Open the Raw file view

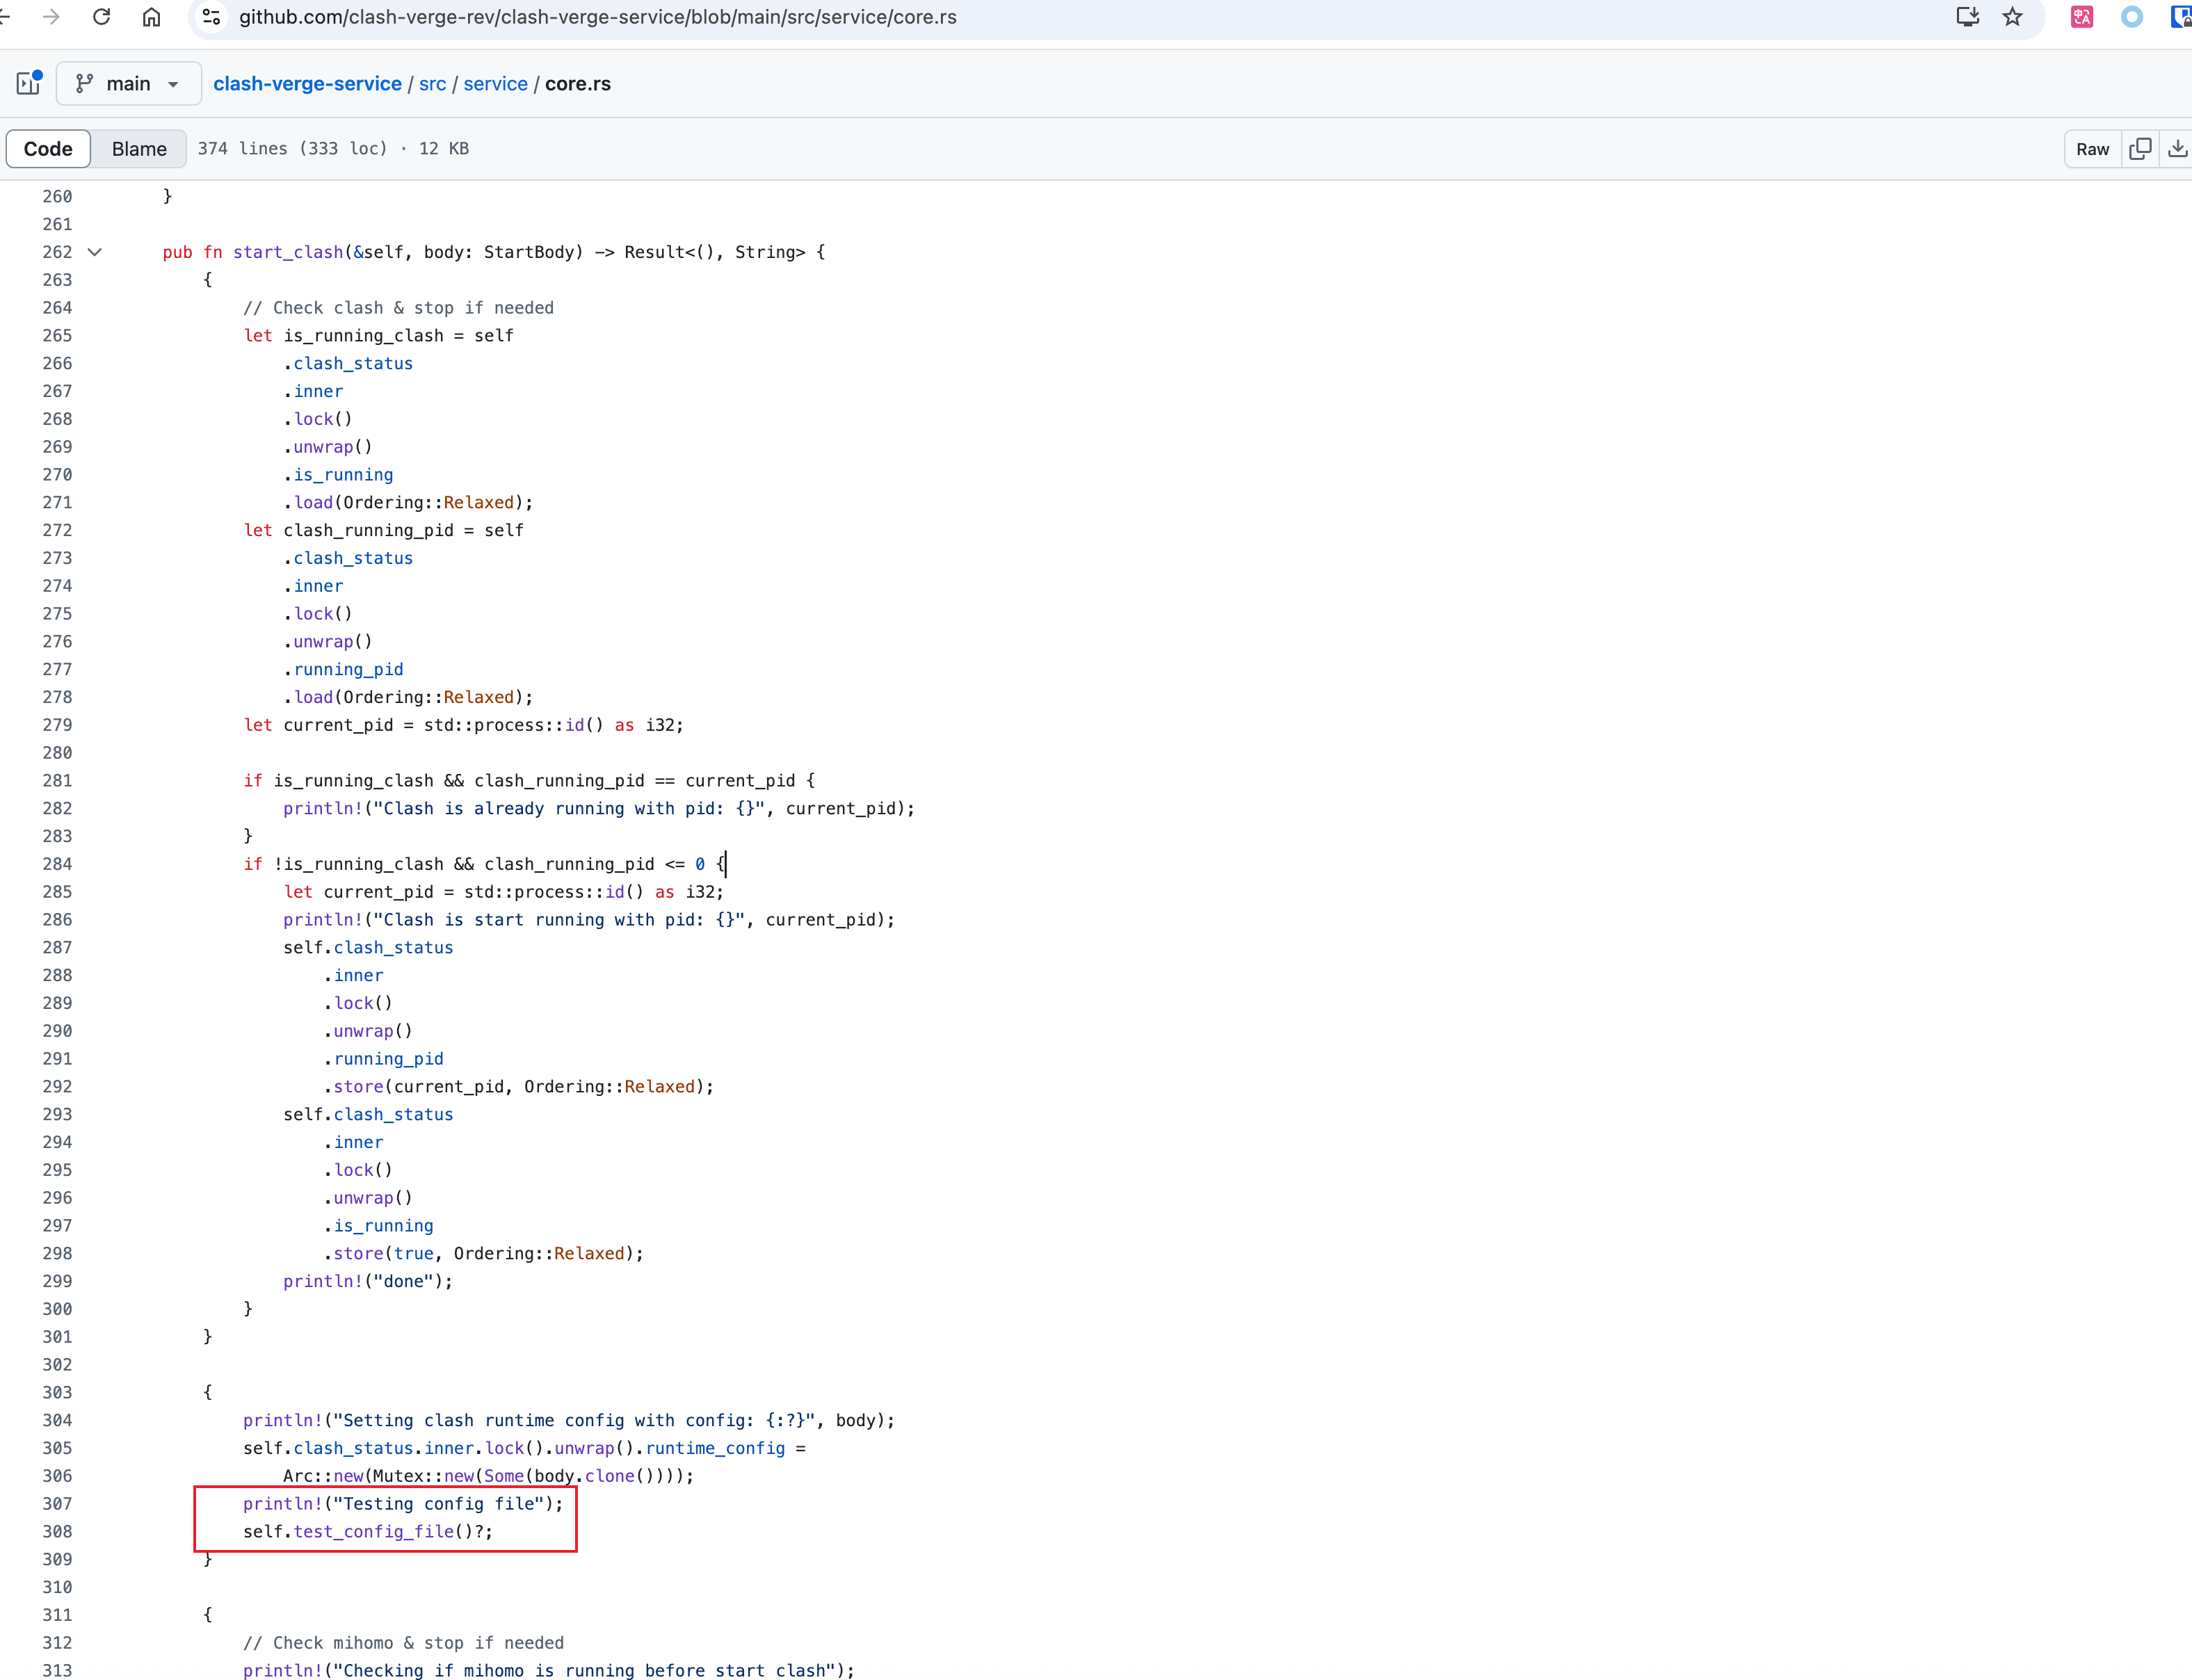pyautogui.click(x=2092, y=149)
